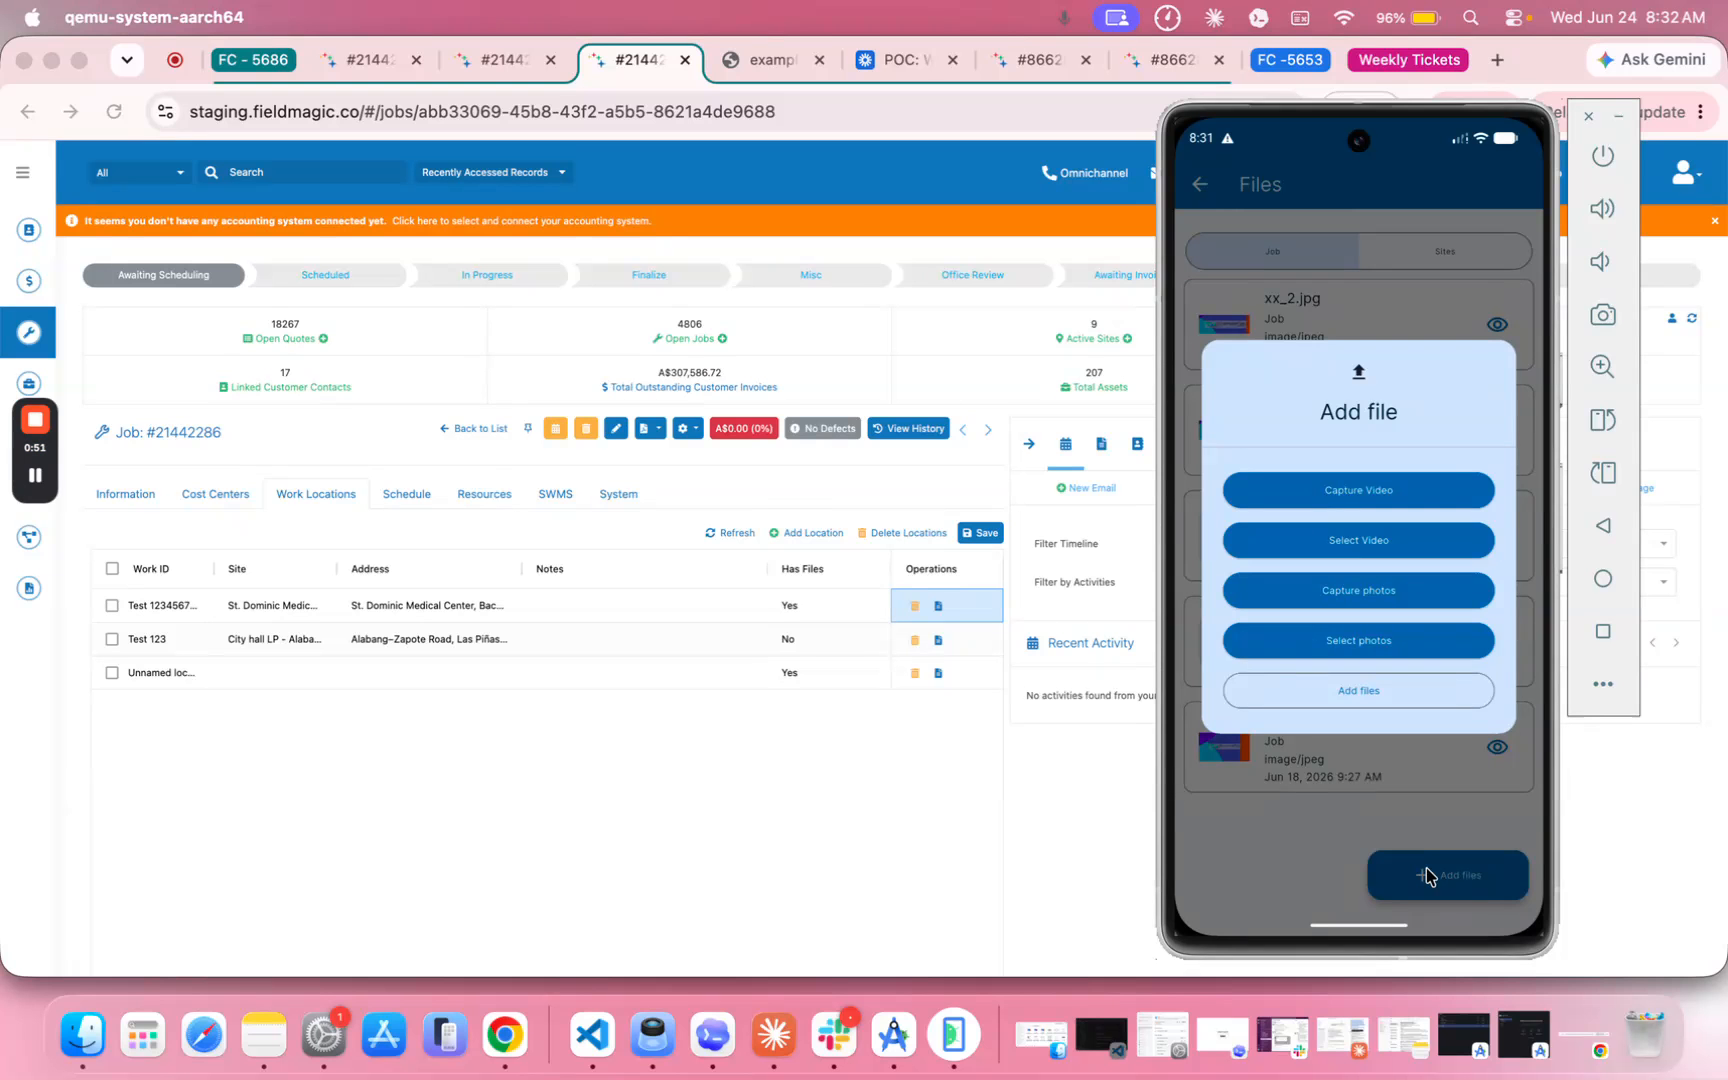The image size is (1728, 1080).
Task: Open the All record-type dropdown
Action: pos(139,173)
